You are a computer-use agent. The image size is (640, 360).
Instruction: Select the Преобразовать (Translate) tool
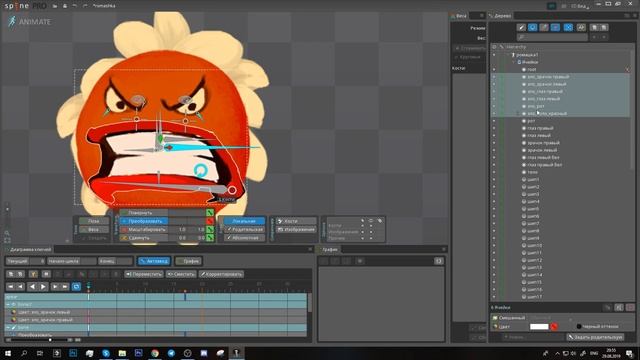click(144, 221)
